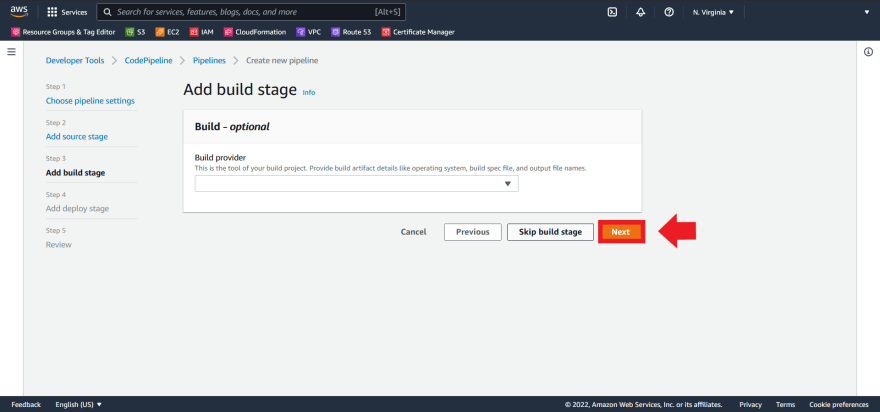Viewport: 880px width, 412px height.
Task: Launch the CloudShell terminal icon
Action: (x=612, y=12)
